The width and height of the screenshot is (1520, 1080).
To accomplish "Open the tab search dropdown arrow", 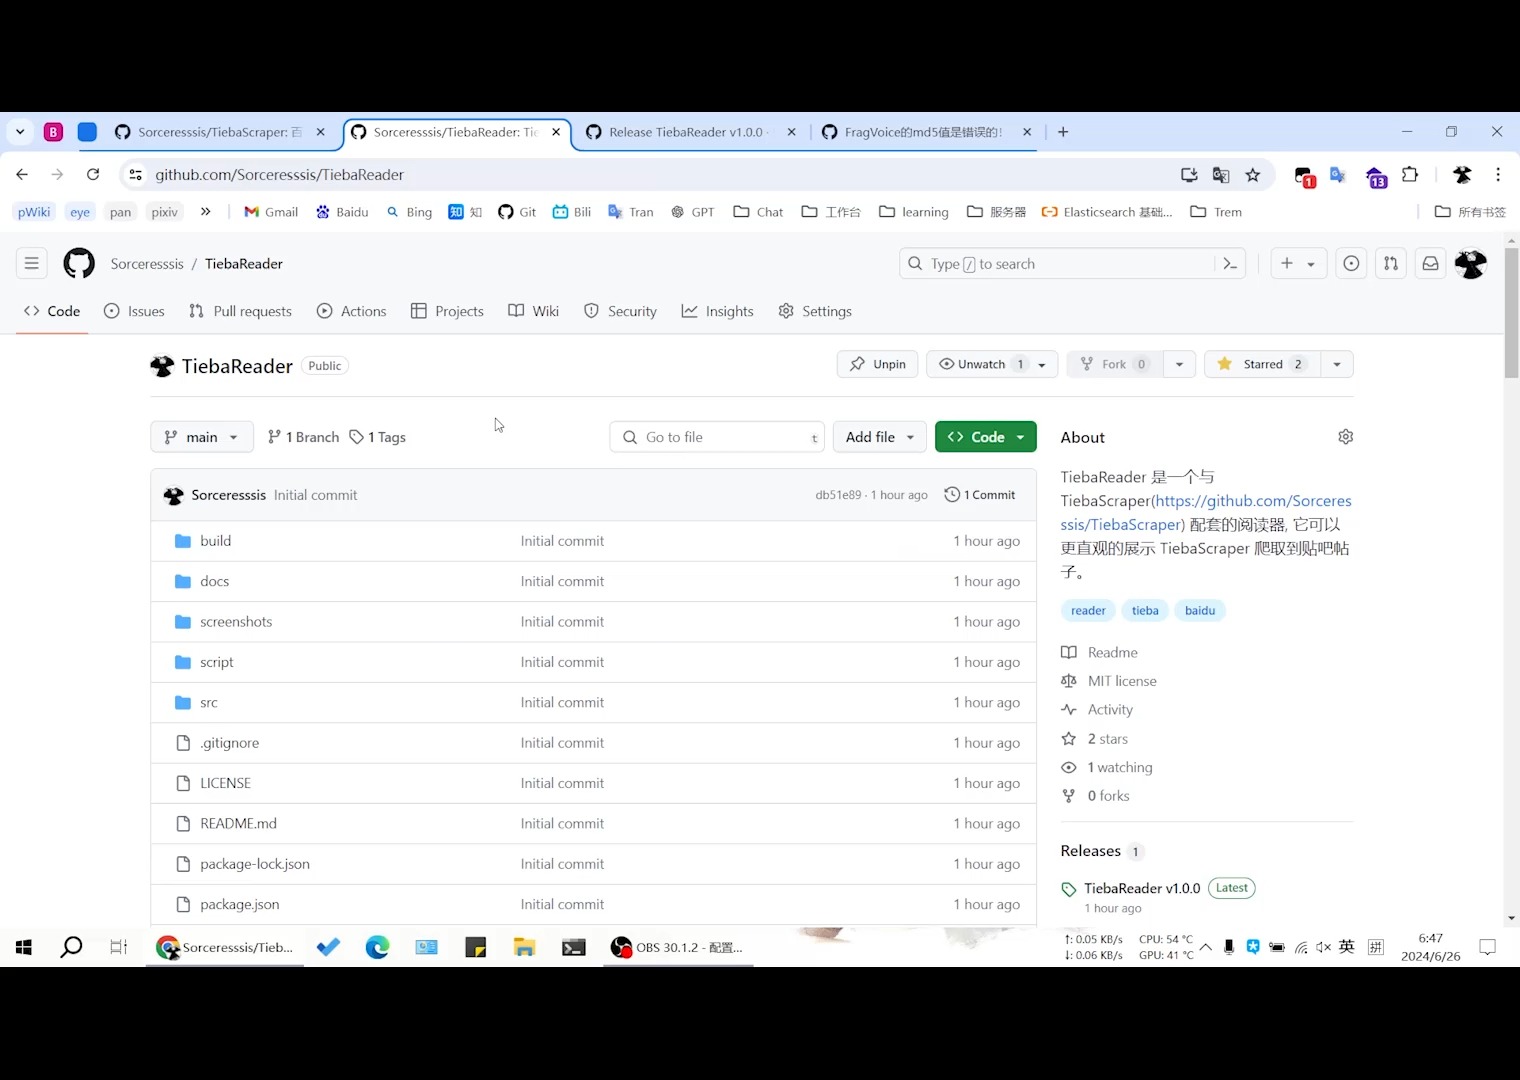I will 20,132.
